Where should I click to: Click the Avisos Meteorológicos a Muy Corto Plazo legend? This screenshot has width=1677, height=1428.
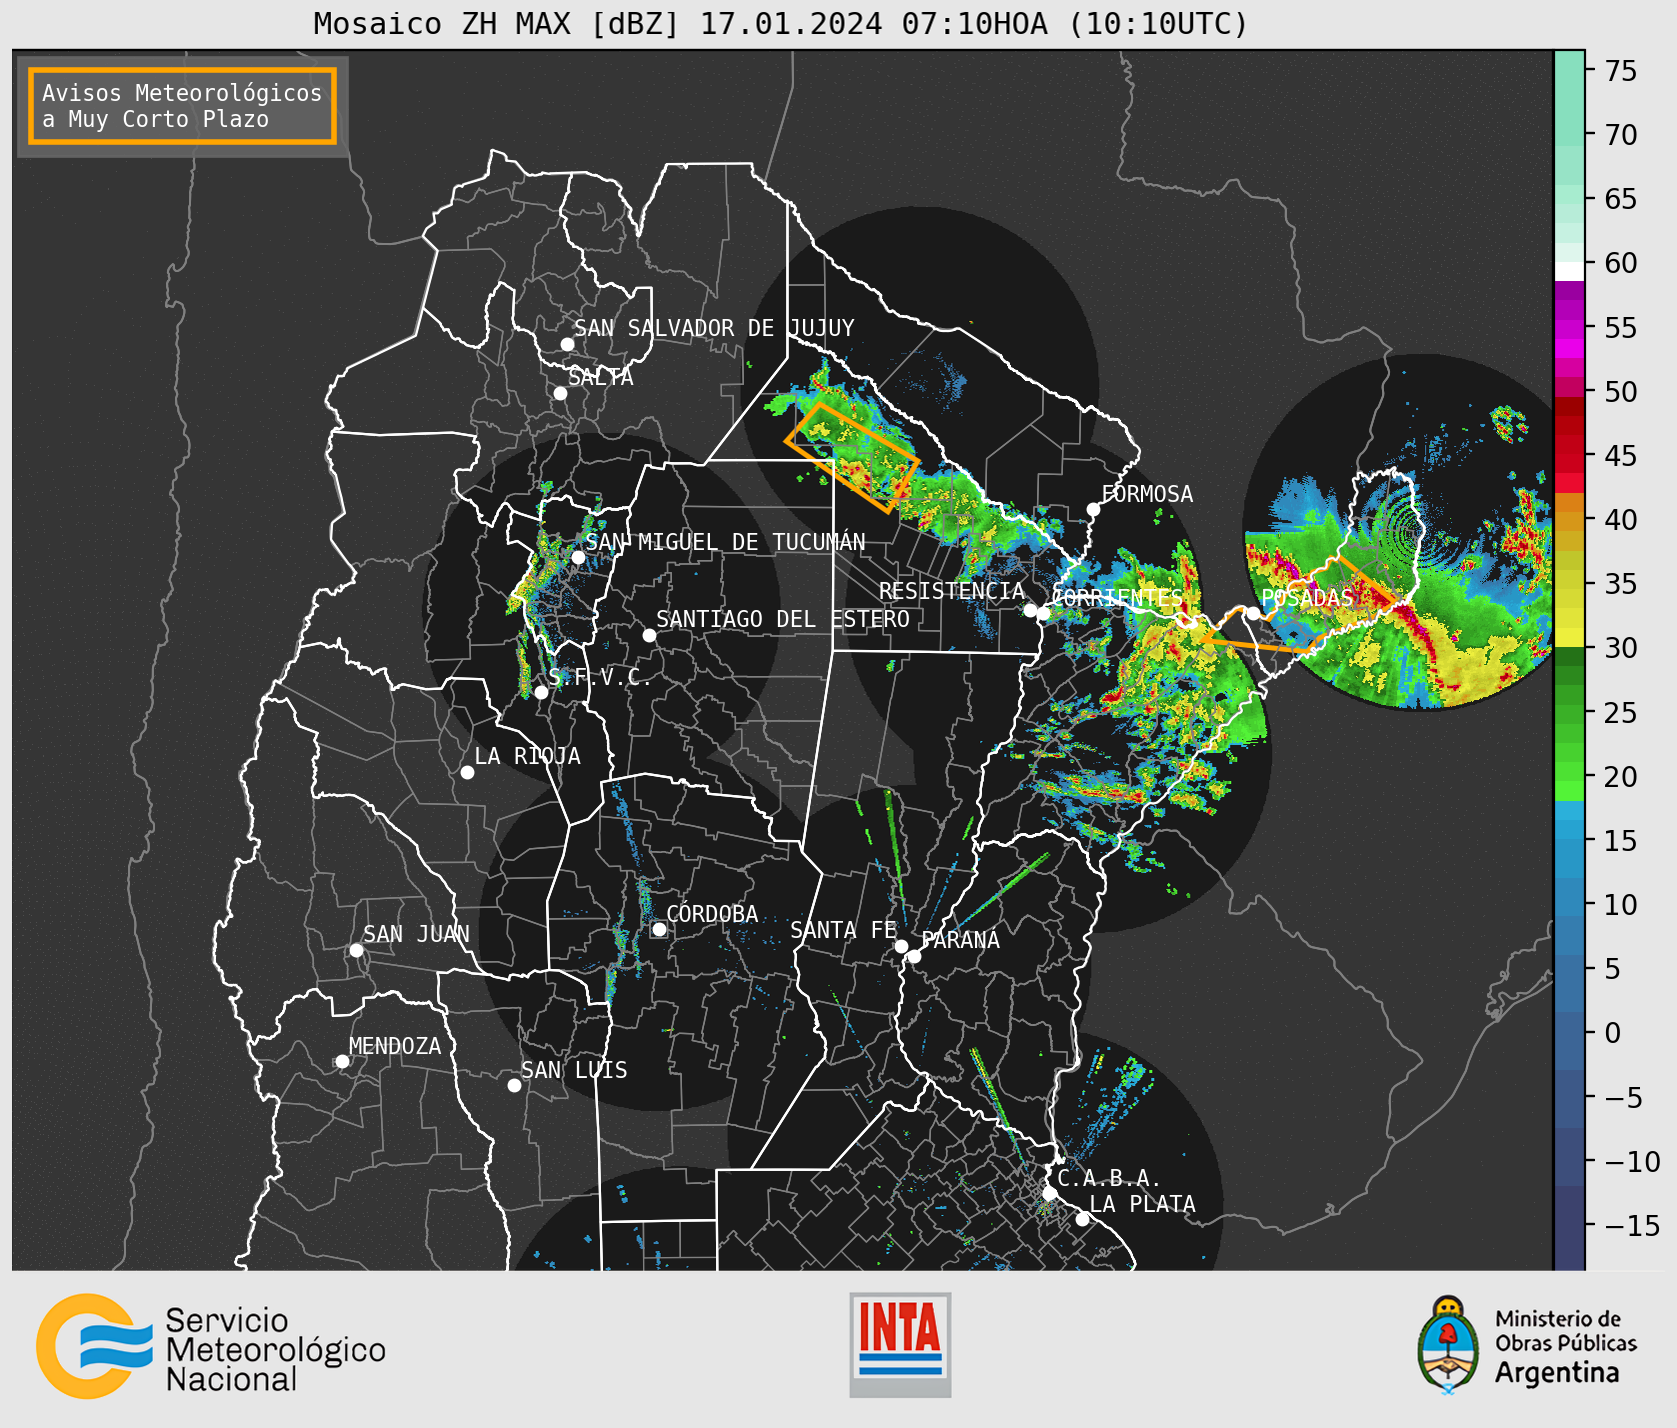point(182,106)
